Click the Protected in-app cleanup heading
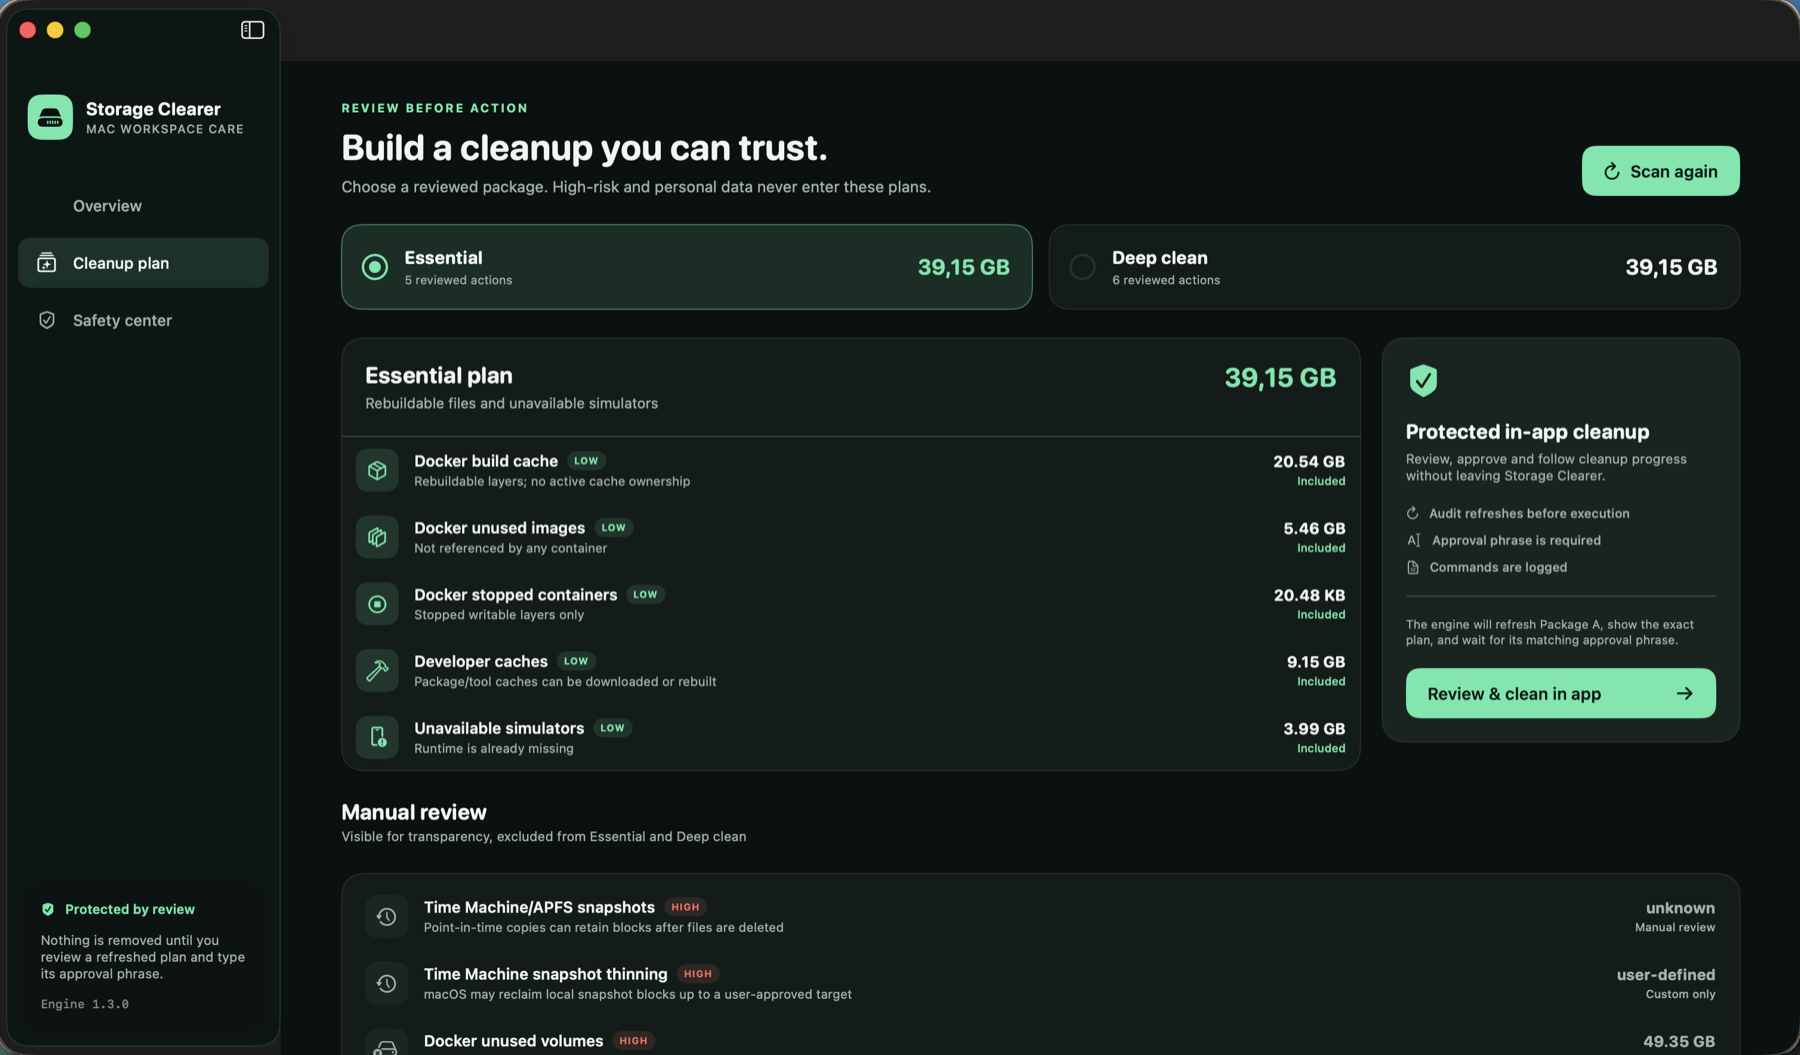The image size is (1800, 1055). click(1527, 432)
